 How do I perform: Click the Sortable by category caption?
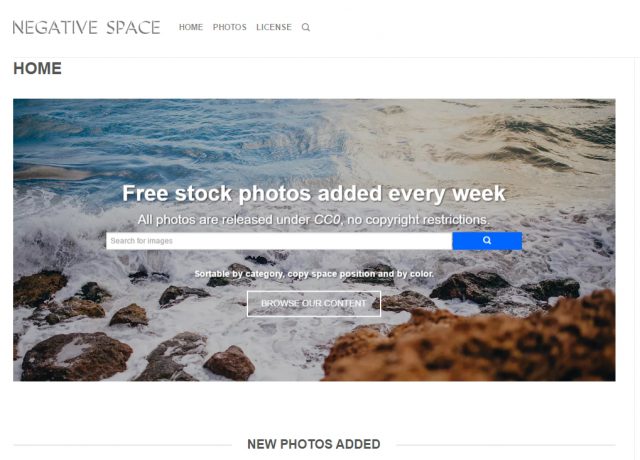pos(314,274)
